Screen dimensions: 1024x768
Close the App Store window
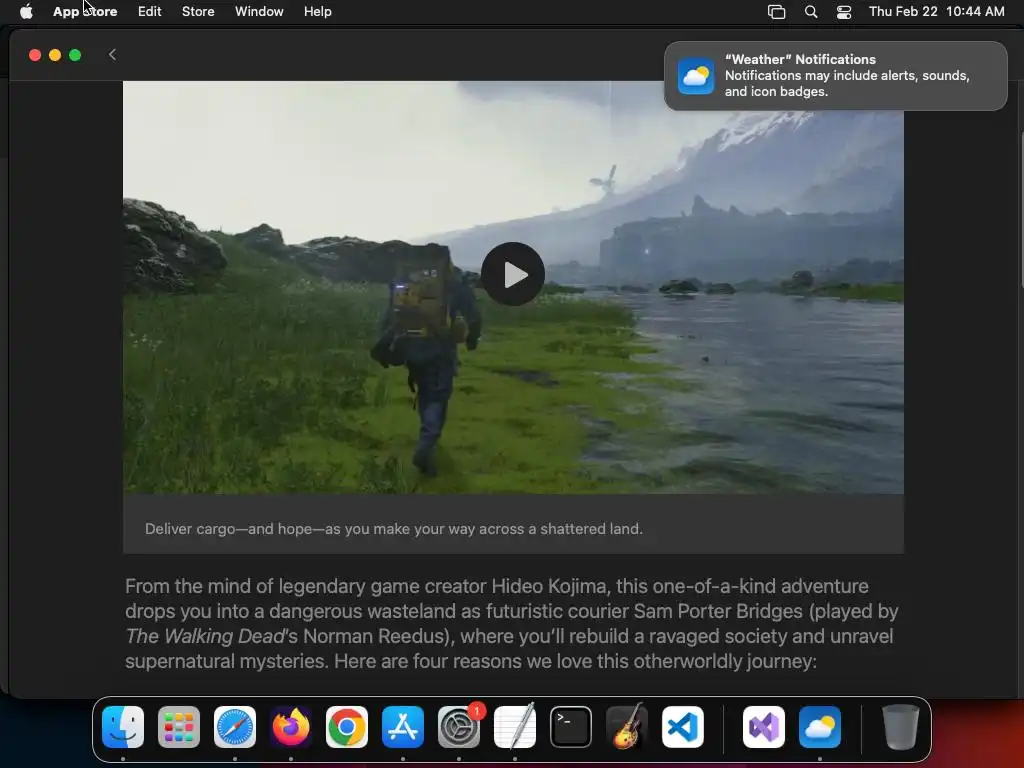pyautogui.click(x=35, y=55)
